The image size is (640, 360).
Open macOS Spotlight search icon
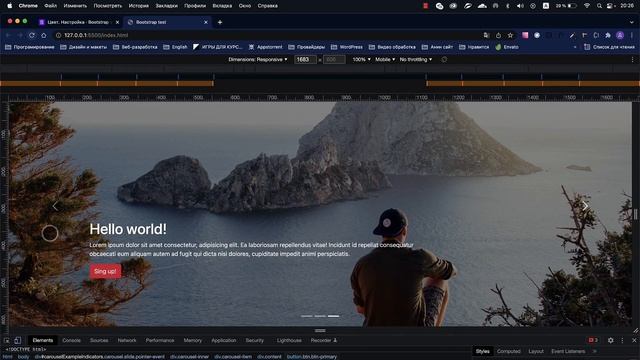click(x=599, y=6)
